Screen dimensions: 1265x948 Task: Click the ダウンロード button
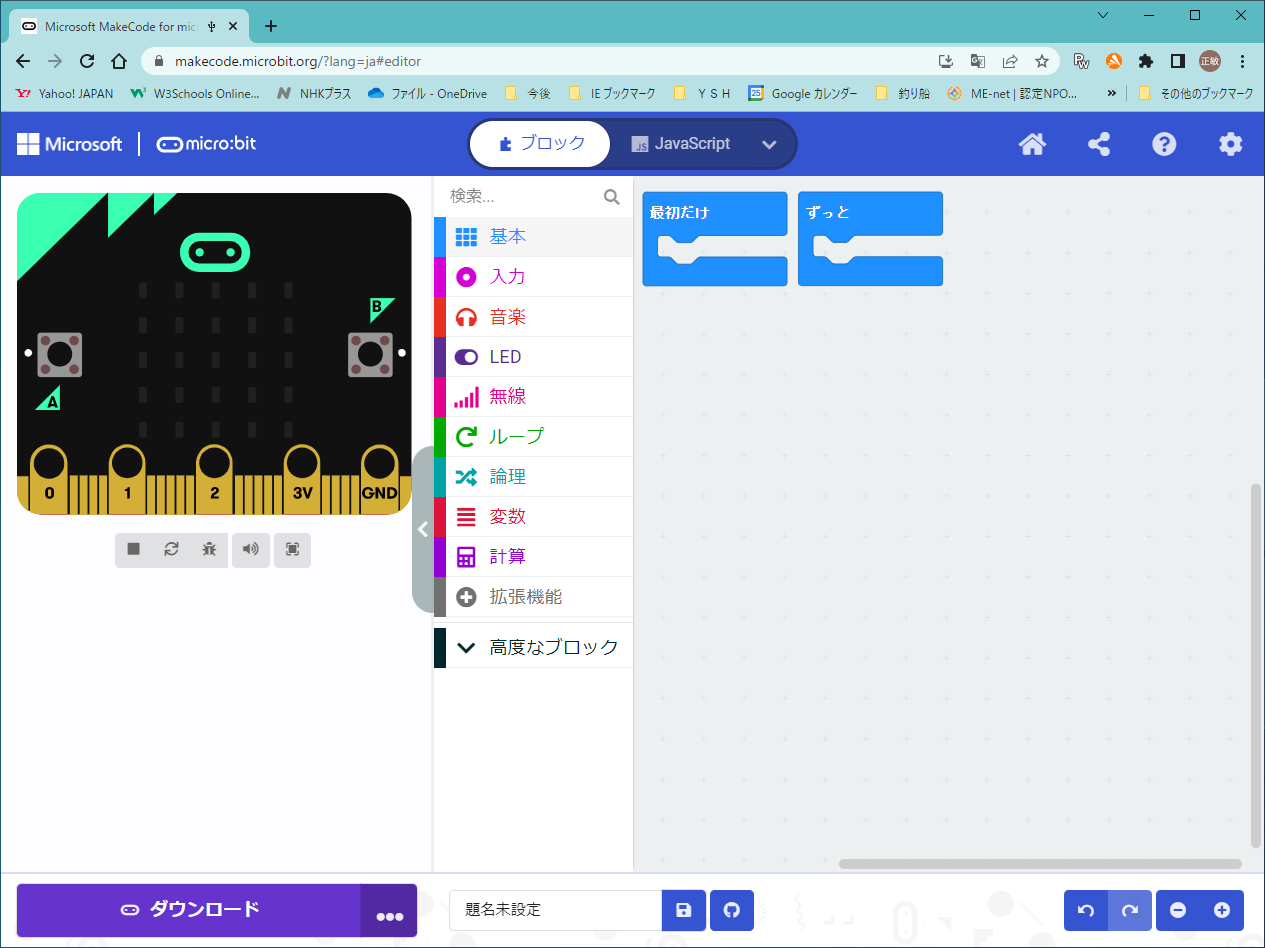point(189,911)
